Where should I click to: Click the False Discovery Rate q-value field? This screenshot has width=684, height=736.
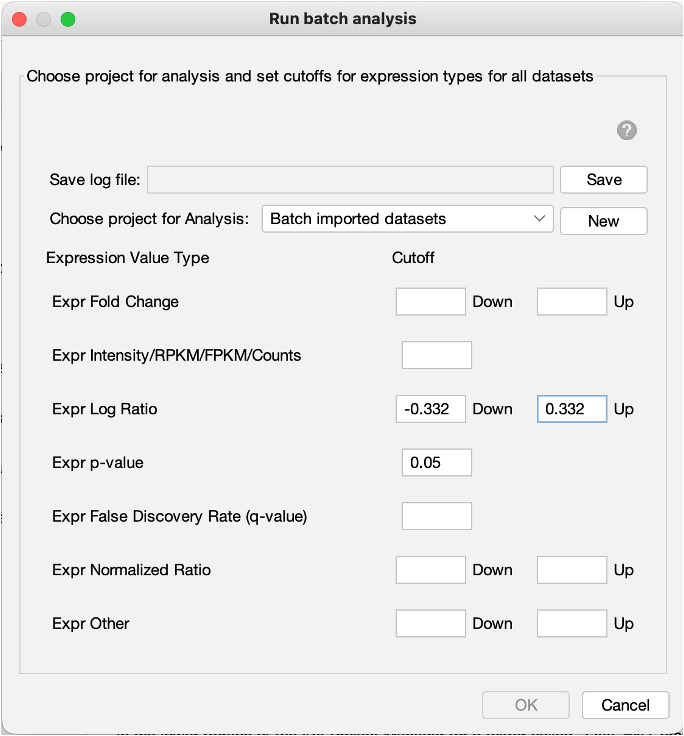(436, 516)
